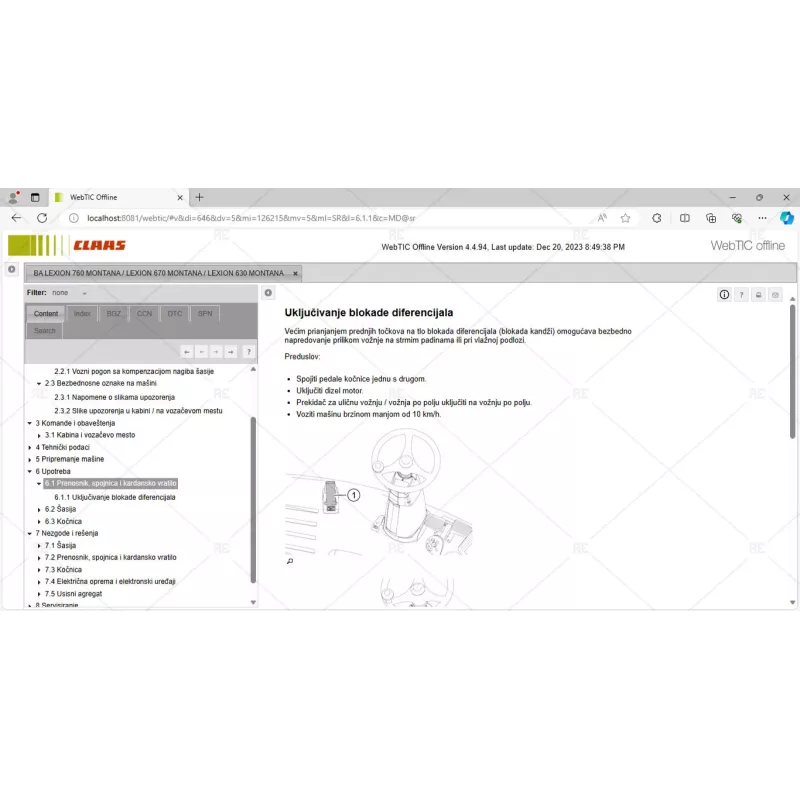Expand the 7.3 Kočnica tree branch

pyautogui.click(x=38, y=568)
